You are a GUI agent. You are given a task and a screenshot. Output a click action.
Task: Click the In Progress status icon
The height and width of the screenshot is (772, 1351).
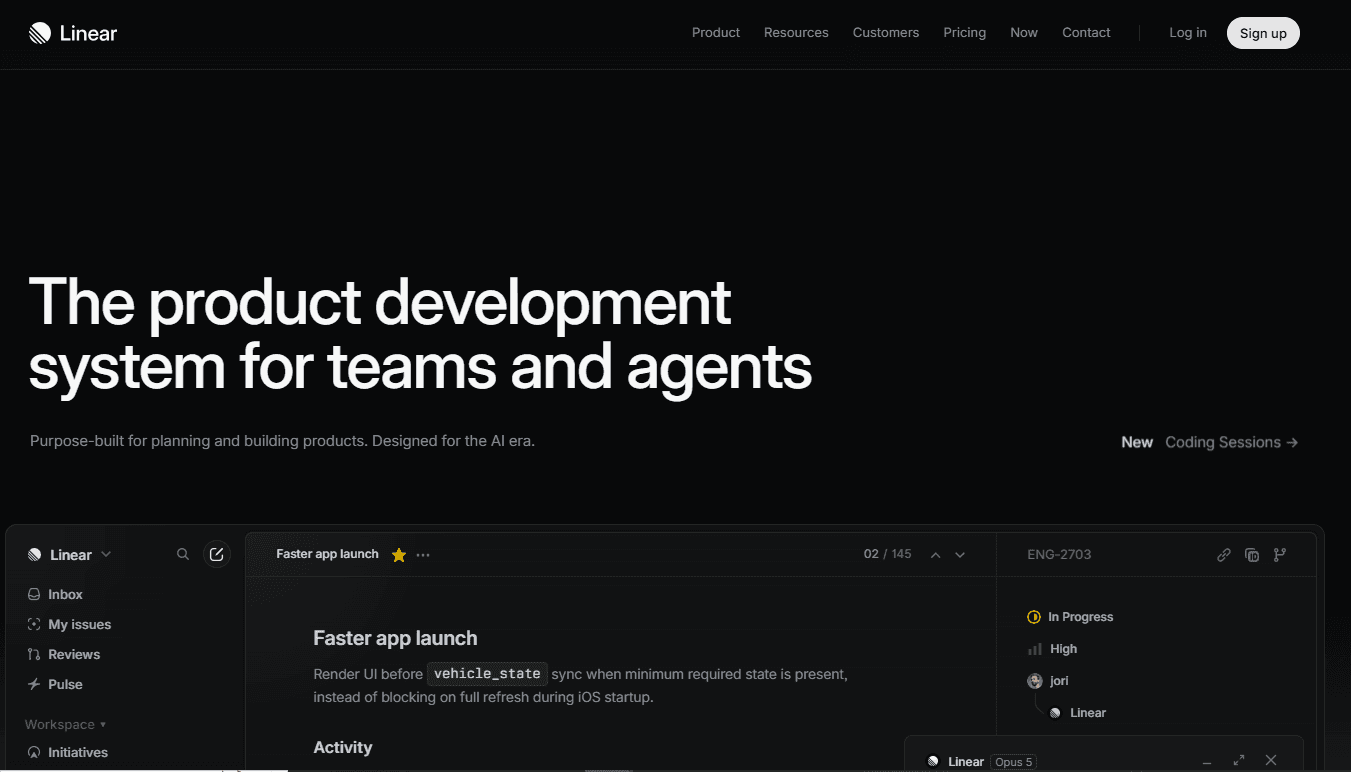[1034, 617]
